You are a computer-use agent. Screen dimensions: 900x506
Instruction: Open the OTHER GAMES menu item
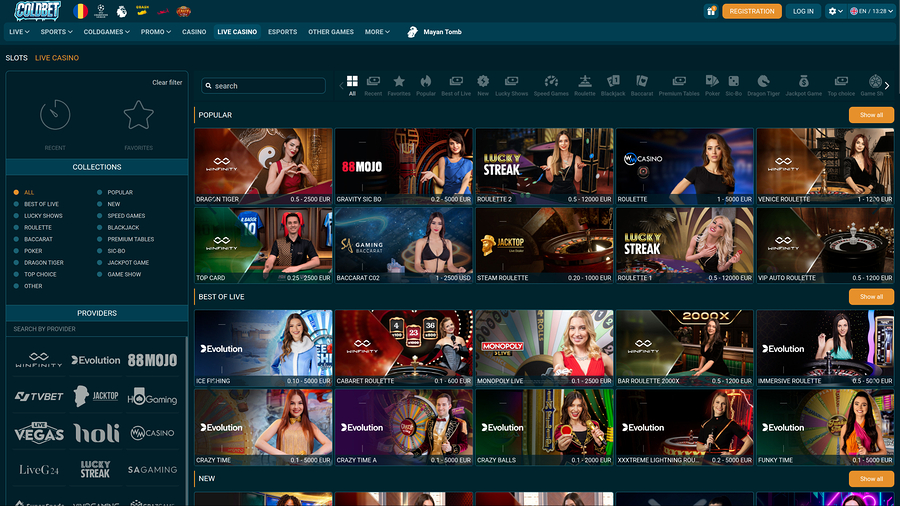(331, 32)
